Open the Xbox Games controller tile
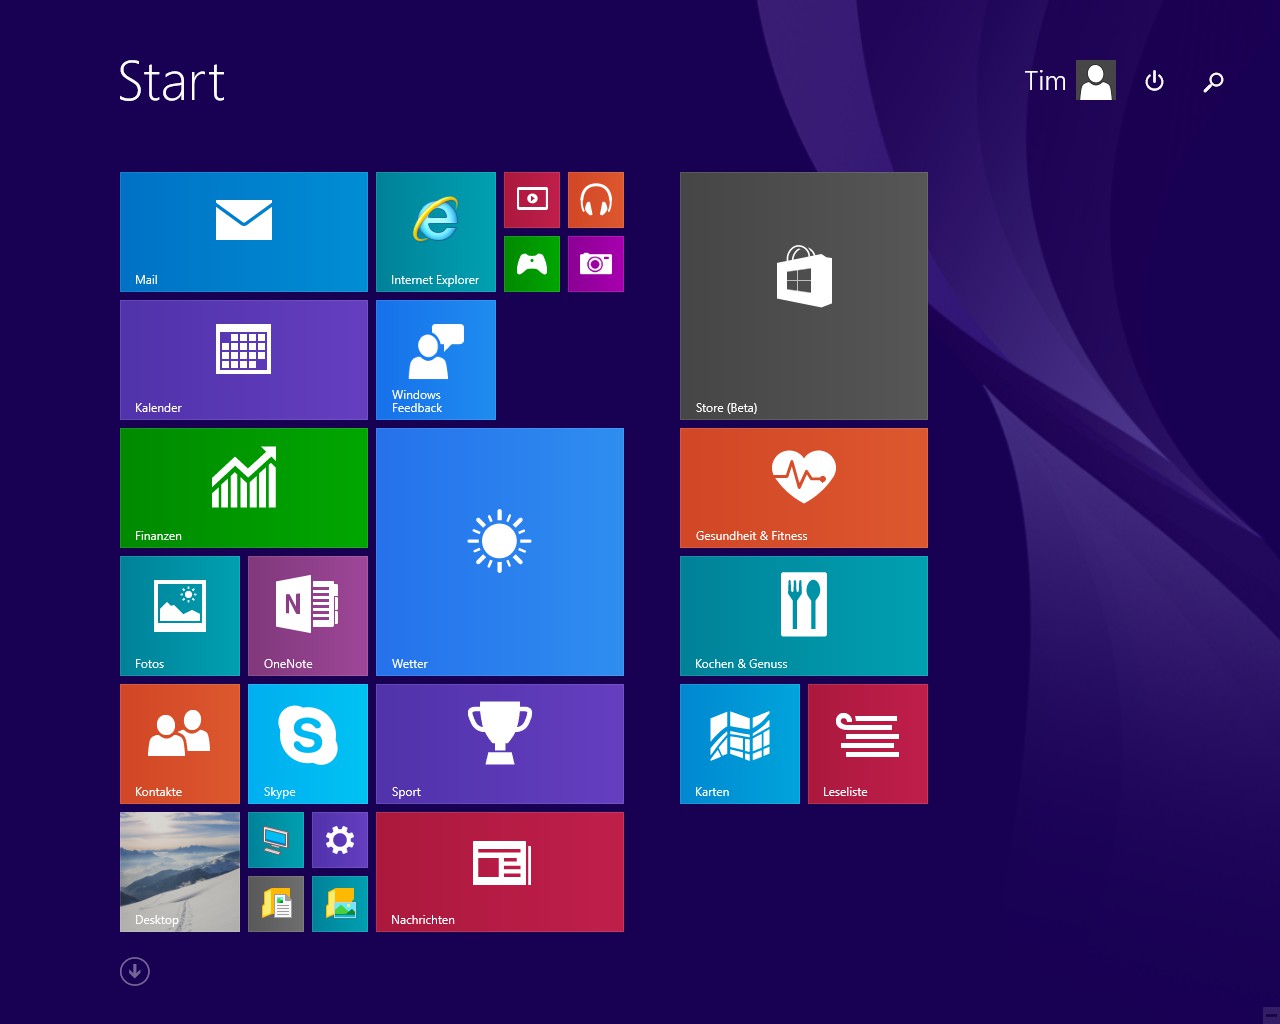Image resolution: width=1280 pixels, height=1024 pixels. coord(532,264)
